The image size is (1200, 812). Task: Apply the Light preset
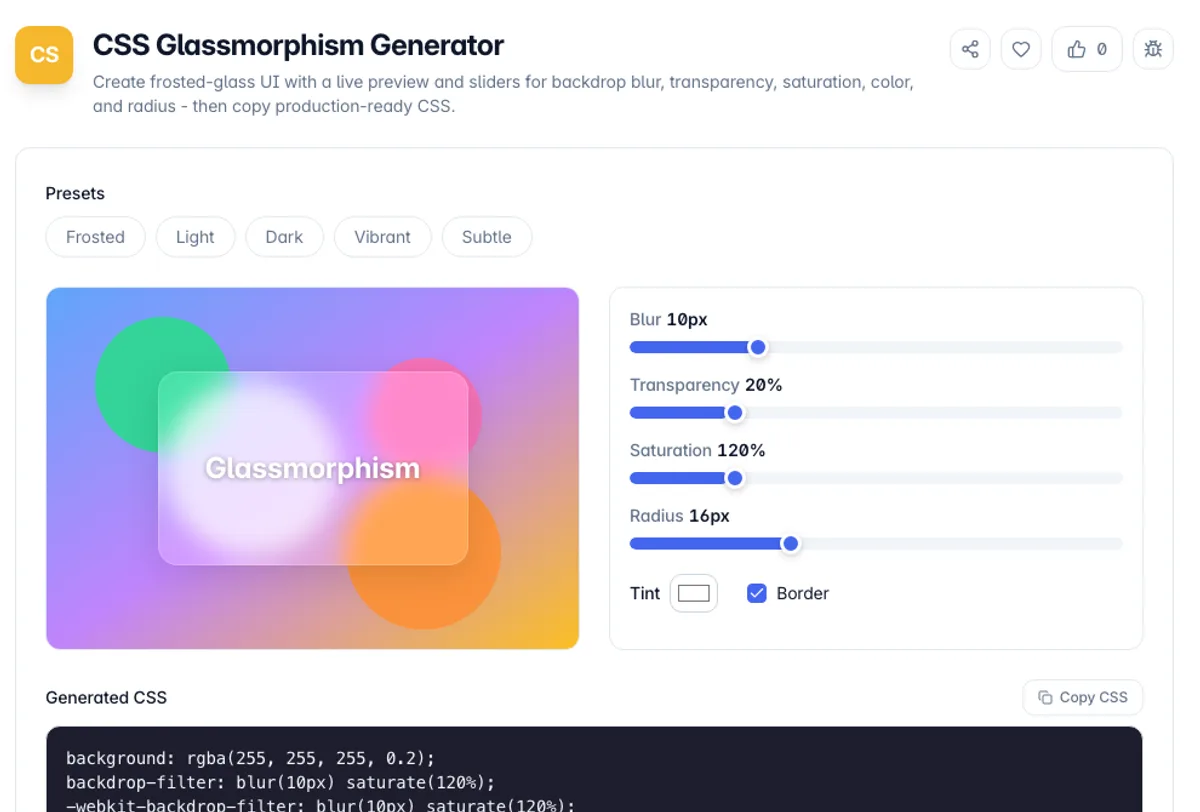195,237
